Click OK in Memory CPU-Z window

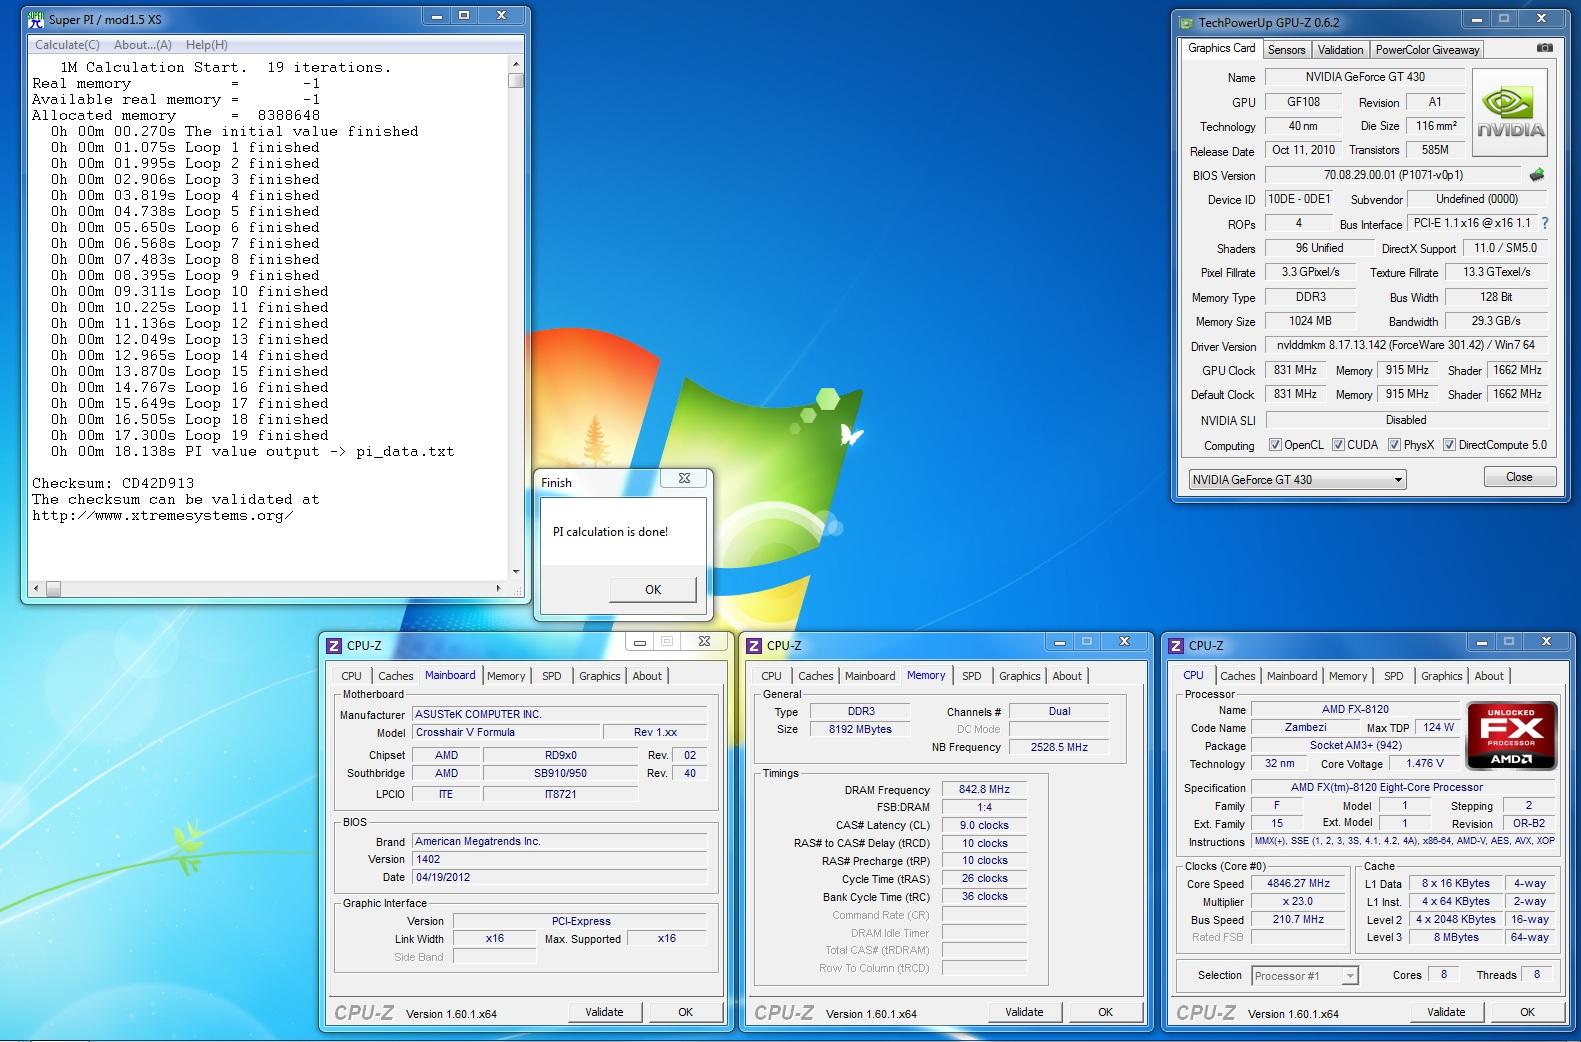coord(1105,1012)
